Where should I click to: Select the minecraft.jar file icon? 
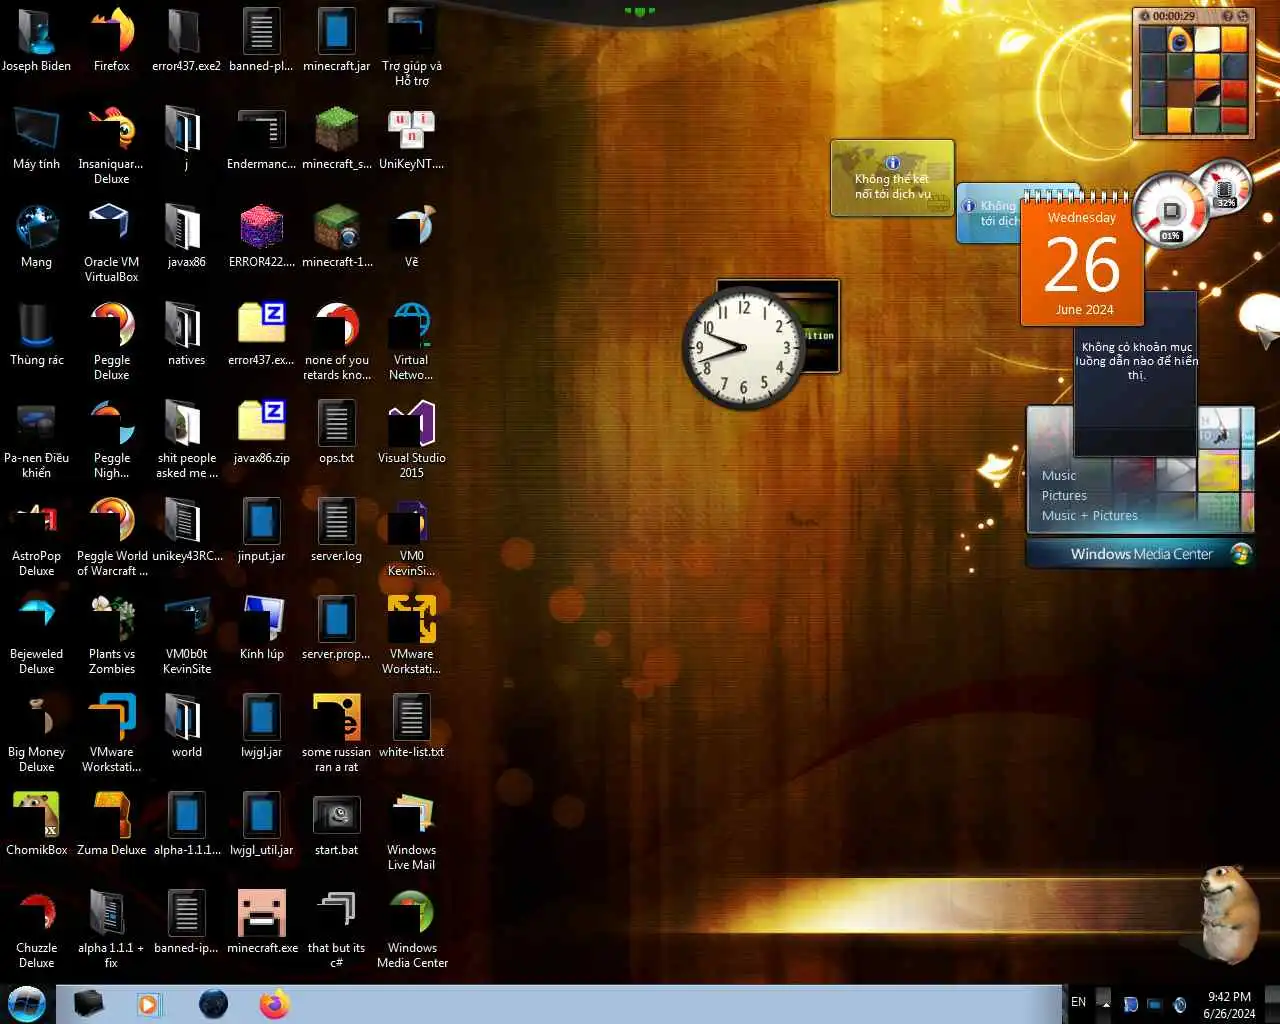(x=337, y=40)
